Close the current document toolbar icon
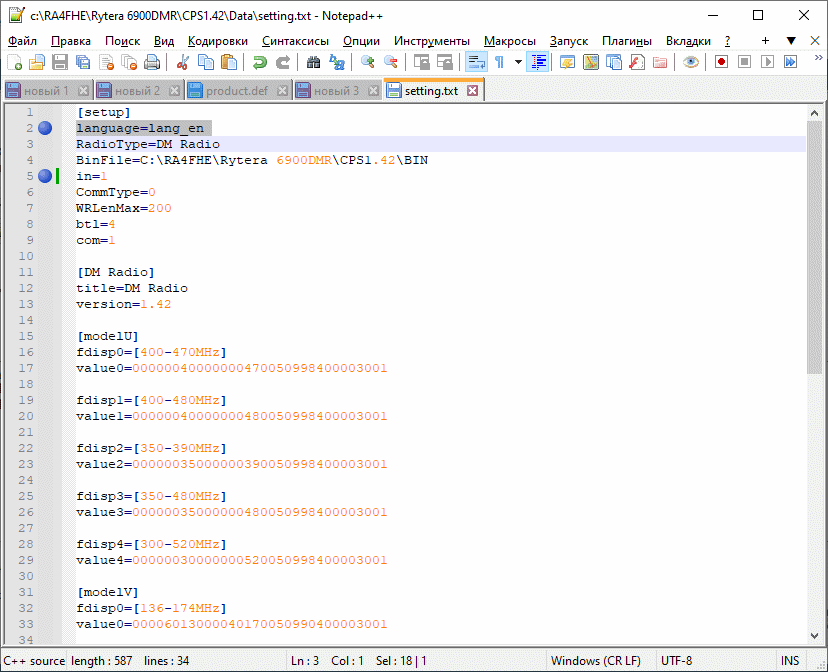Image resolution: width=828 pixels, height=672 pixels. coord(106,62)
